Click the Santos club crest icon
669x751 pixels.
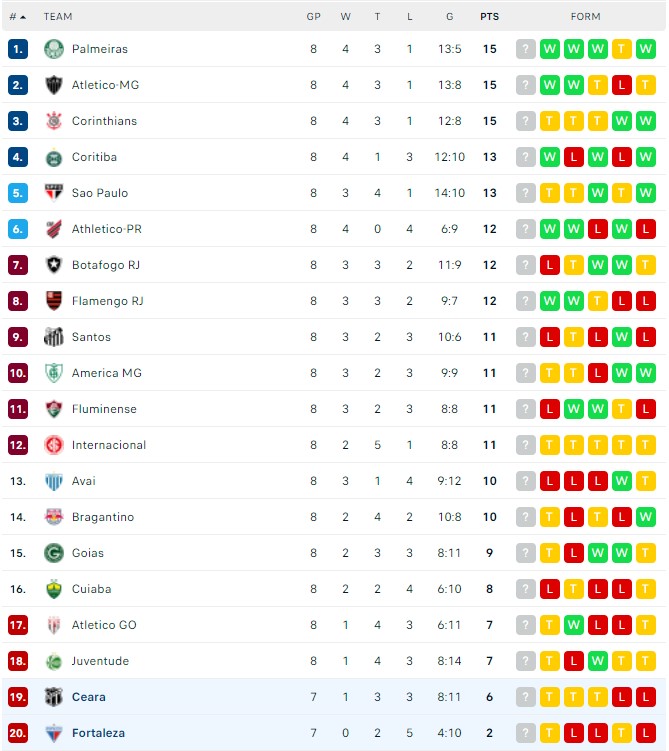pos(54,337)
